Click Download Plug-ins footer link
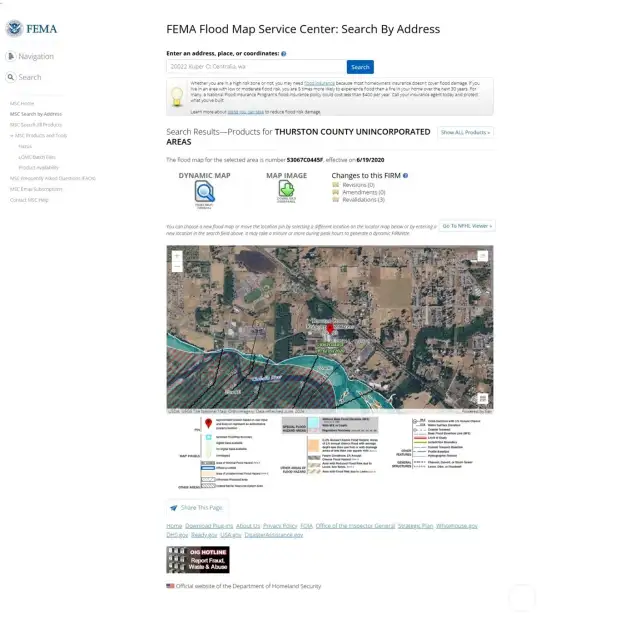Viewport: 640px width, 618px height. coord(209,526)
